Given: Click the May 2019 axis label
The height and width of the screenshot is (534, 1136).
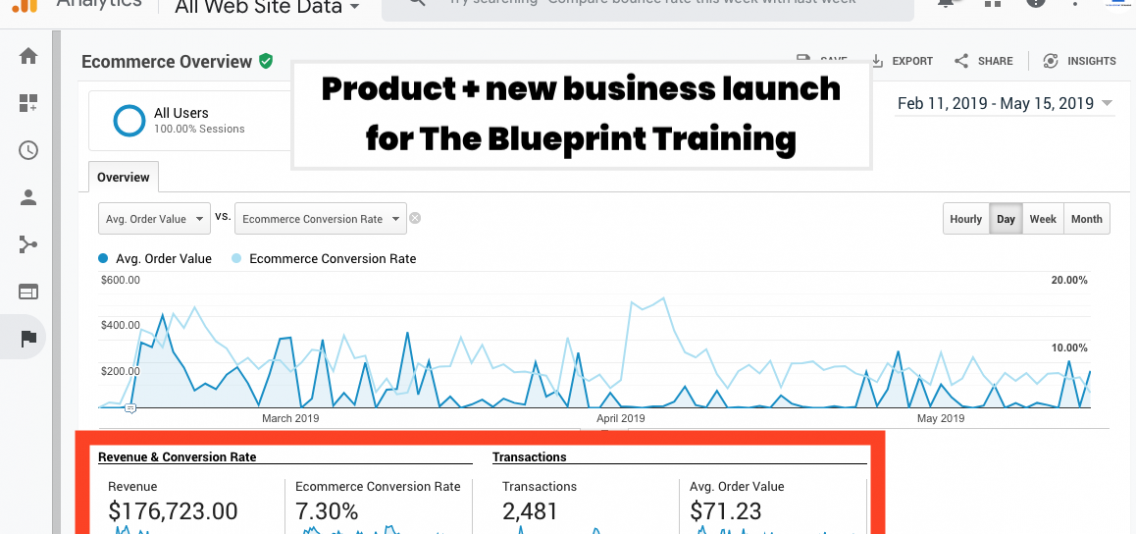Looking at the screenshot, I should tap(940, 418).
